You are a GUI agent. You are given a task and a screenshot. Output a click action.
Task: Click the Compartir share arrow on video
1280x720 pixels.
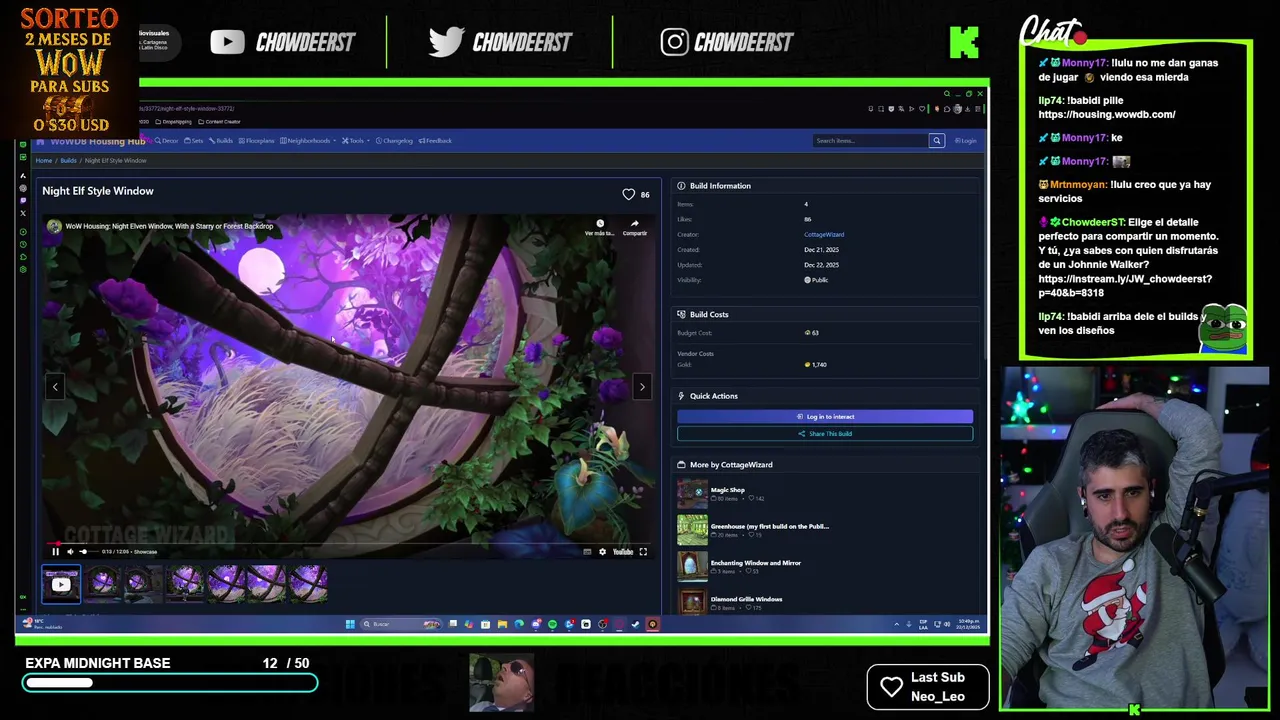[x=634, y=226]
